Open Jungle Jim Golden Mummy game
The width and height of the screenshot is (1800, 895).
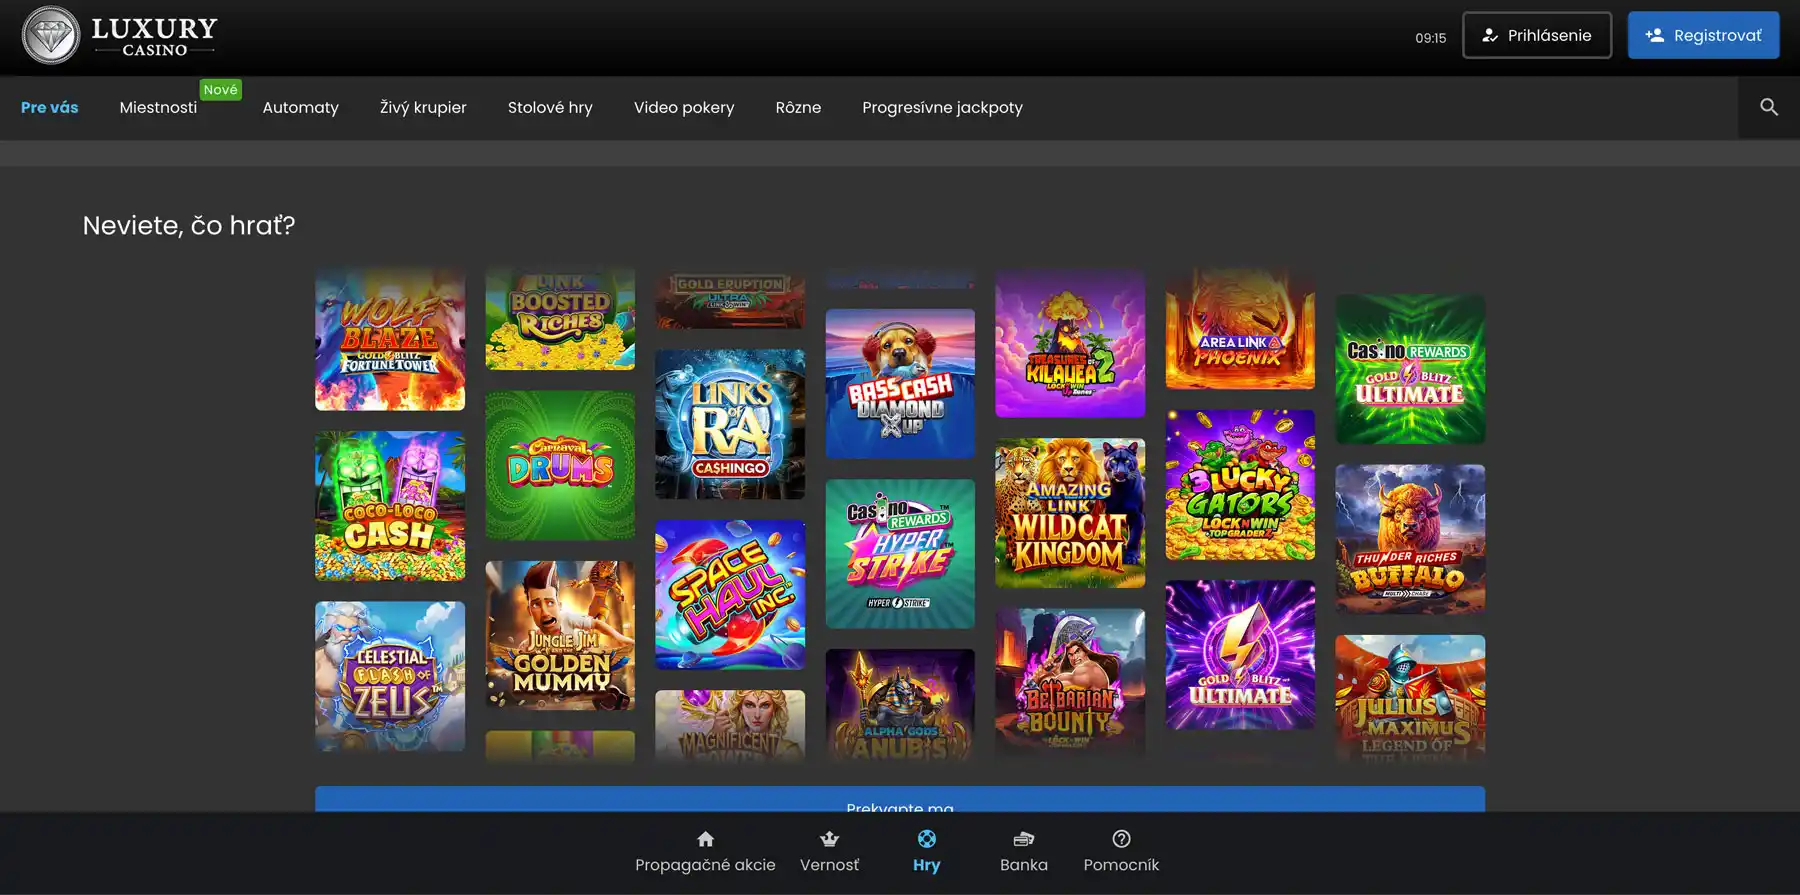pos(560,636)
